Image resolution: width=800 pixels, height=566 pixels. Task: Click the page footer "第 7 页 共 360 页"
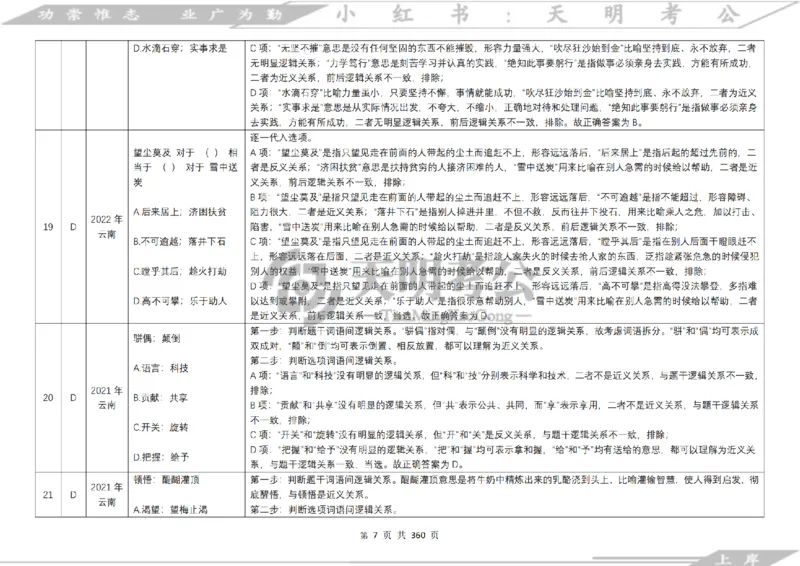pyautogui.click(x=399, y=535)
